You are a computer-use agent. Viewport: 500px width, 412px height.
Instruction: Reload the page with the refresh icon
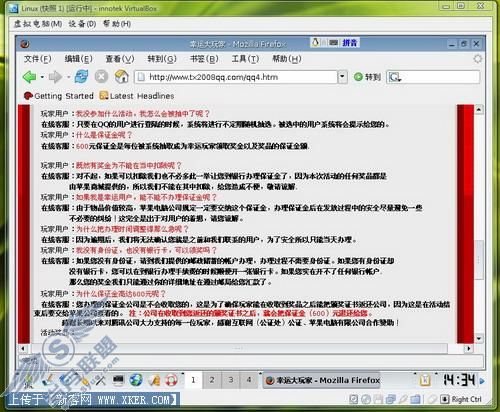(81, 77)
